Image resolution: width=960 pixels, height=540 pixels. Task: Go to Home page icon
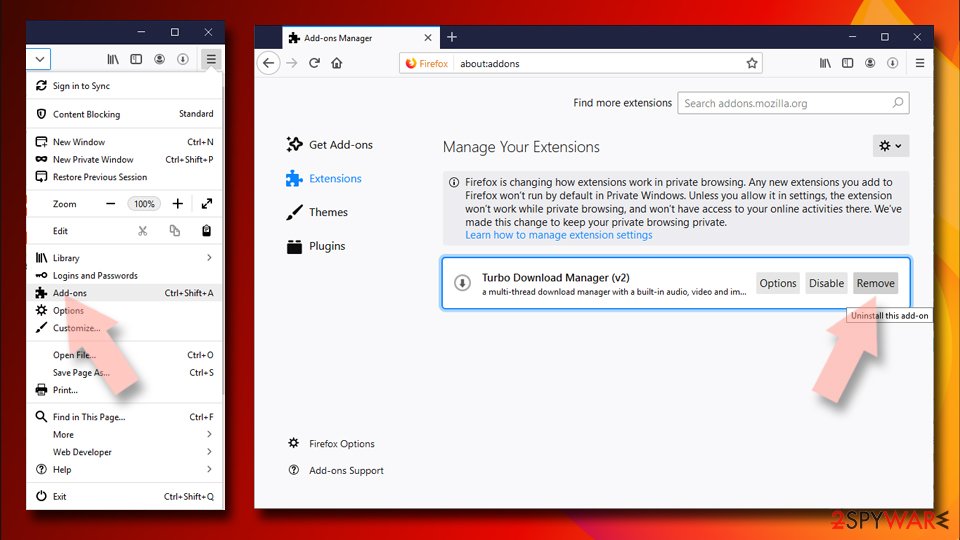337,63
